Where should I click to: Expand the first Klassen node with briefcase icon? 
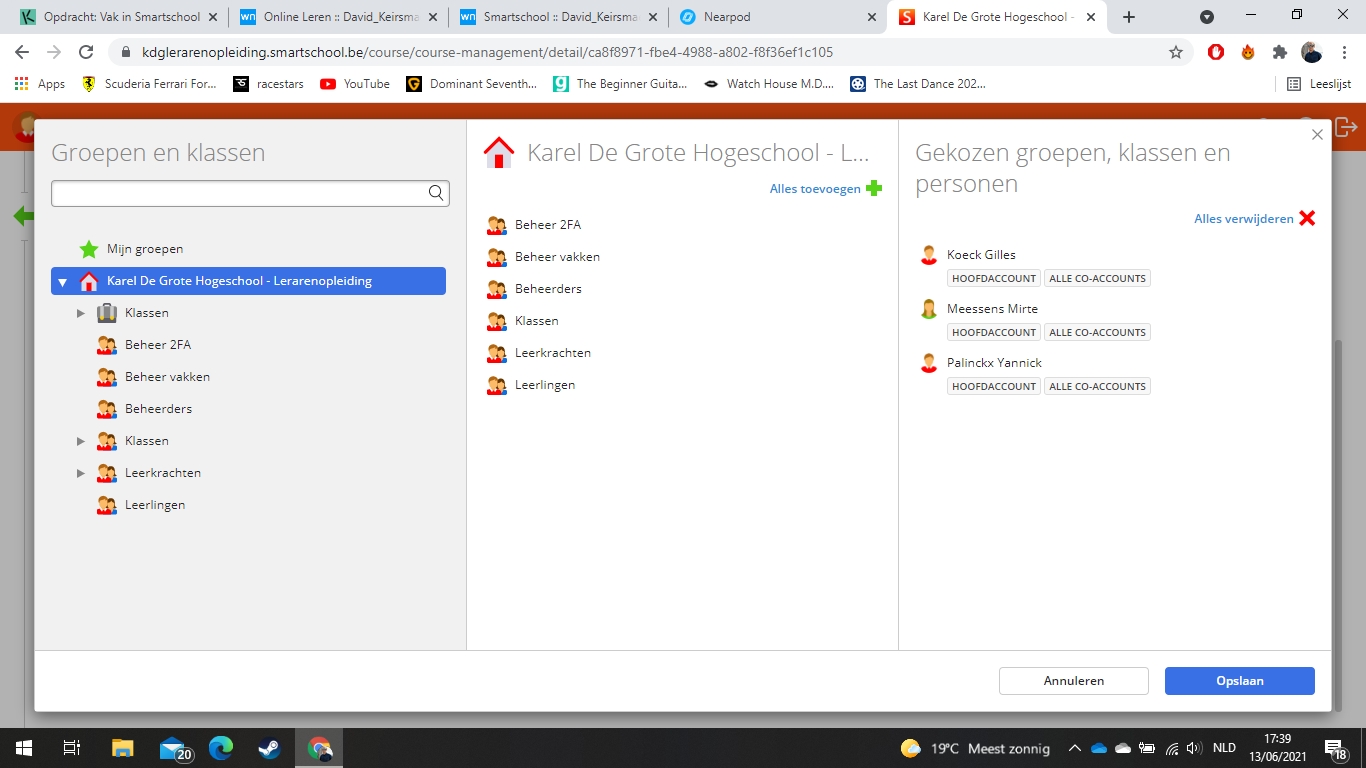(x=81, y=313)
